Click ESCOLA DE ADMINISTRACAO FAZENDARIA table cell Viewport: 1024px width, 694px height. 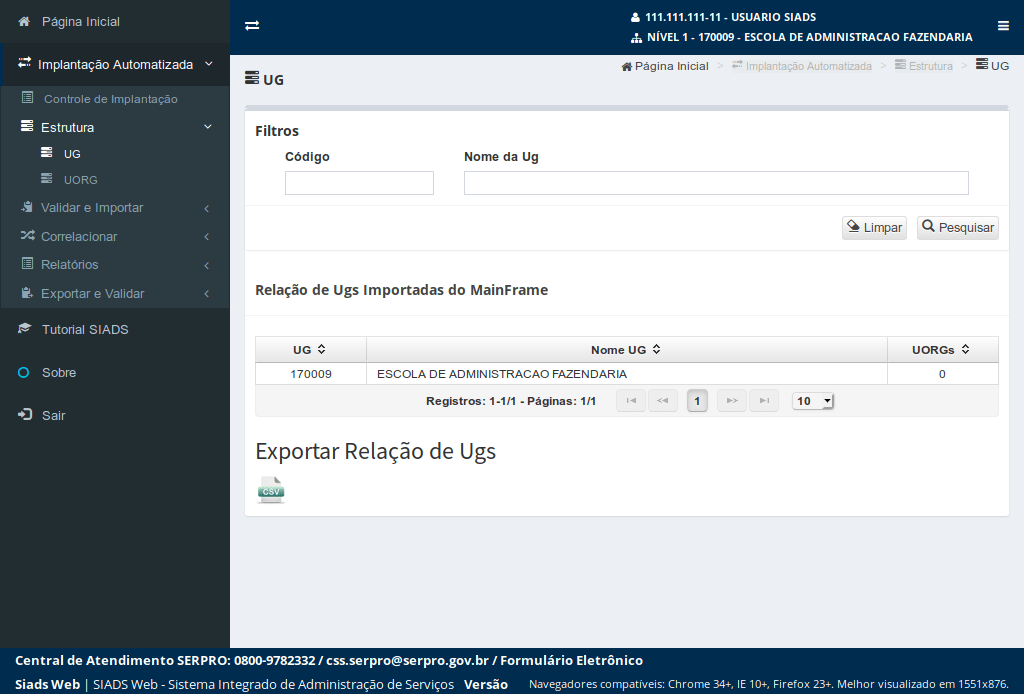point(627,374)
